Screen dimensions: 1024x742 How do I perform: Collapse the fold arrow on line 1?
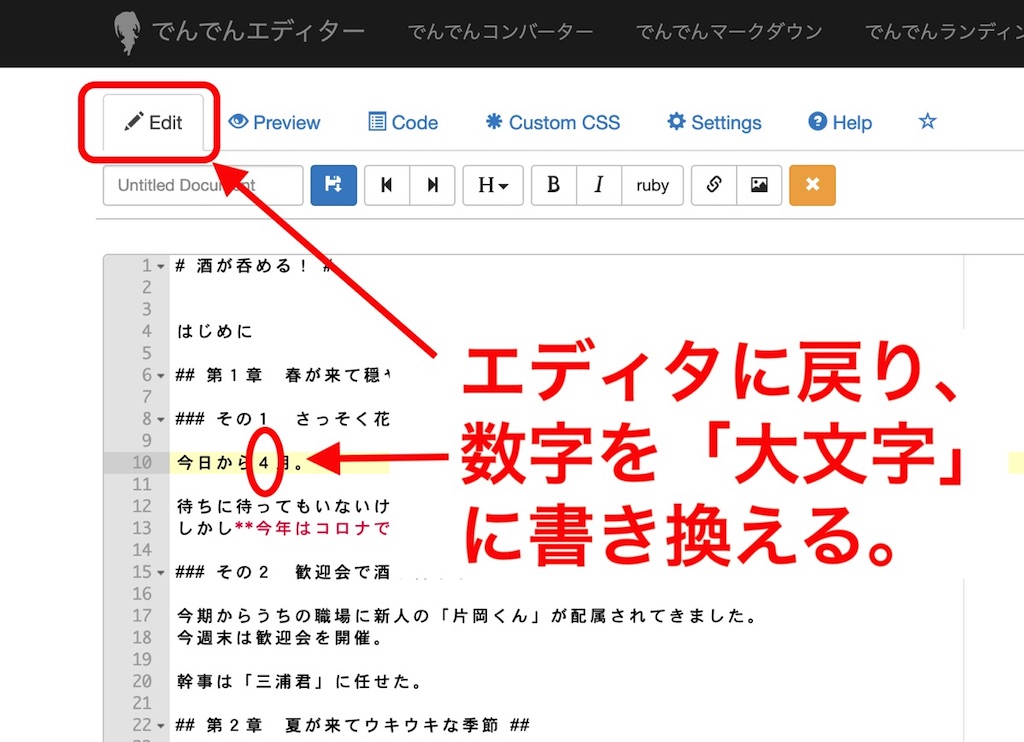tap(161, 266)
